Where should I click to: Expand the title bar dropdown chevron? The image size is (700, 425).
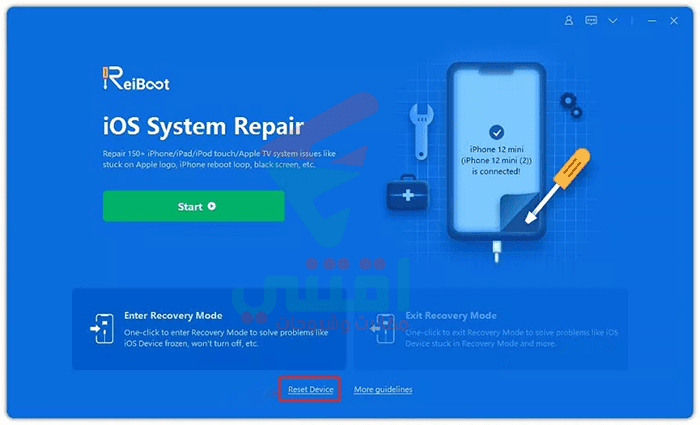(x=613, y=21)
